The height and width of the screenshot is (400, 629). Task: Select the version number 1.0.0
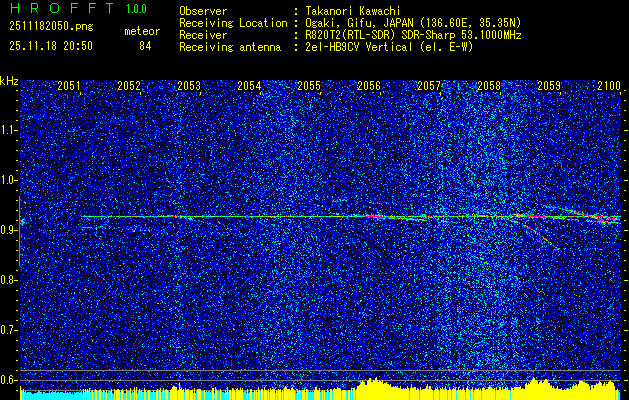(136, 9)
